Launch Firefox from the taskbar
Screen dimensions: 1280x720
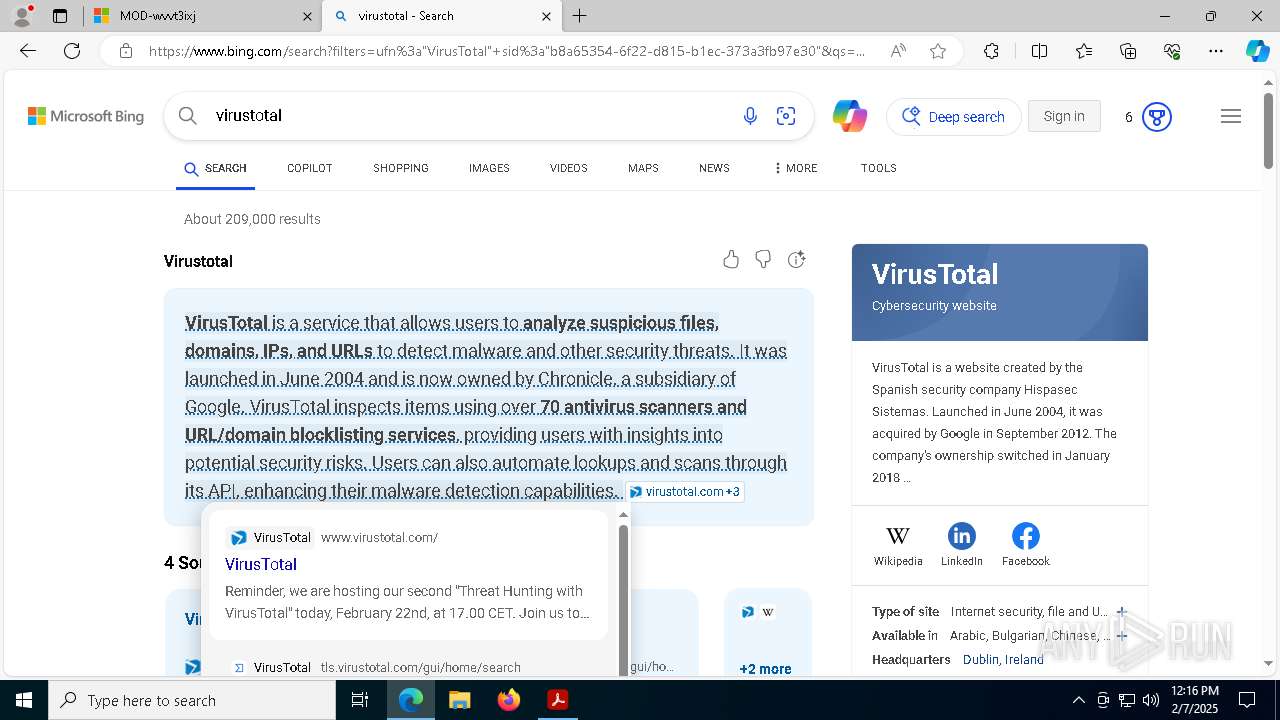(x=509, y=700)
